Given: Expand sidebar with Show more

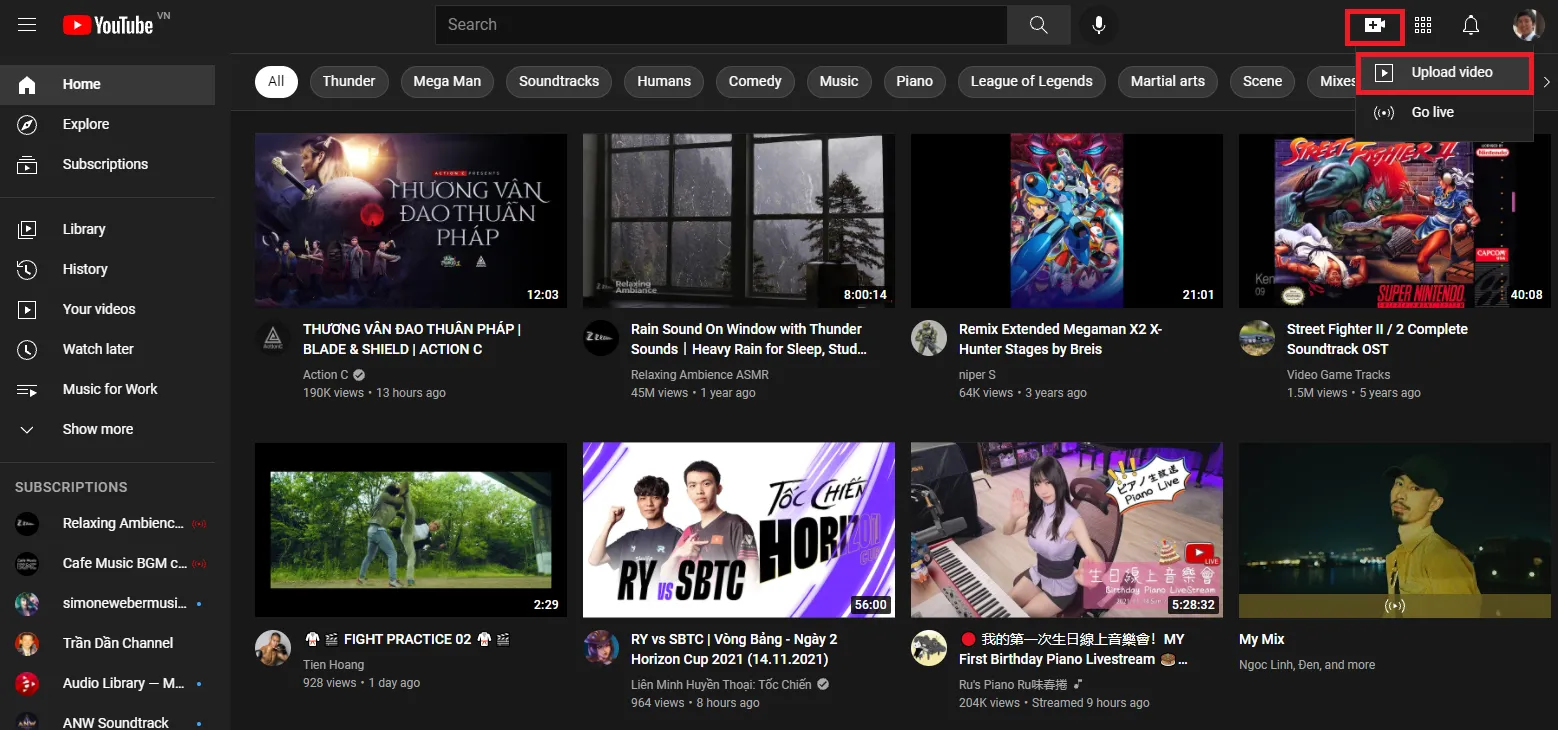Looking at the screenshot, I should point(108,429).
